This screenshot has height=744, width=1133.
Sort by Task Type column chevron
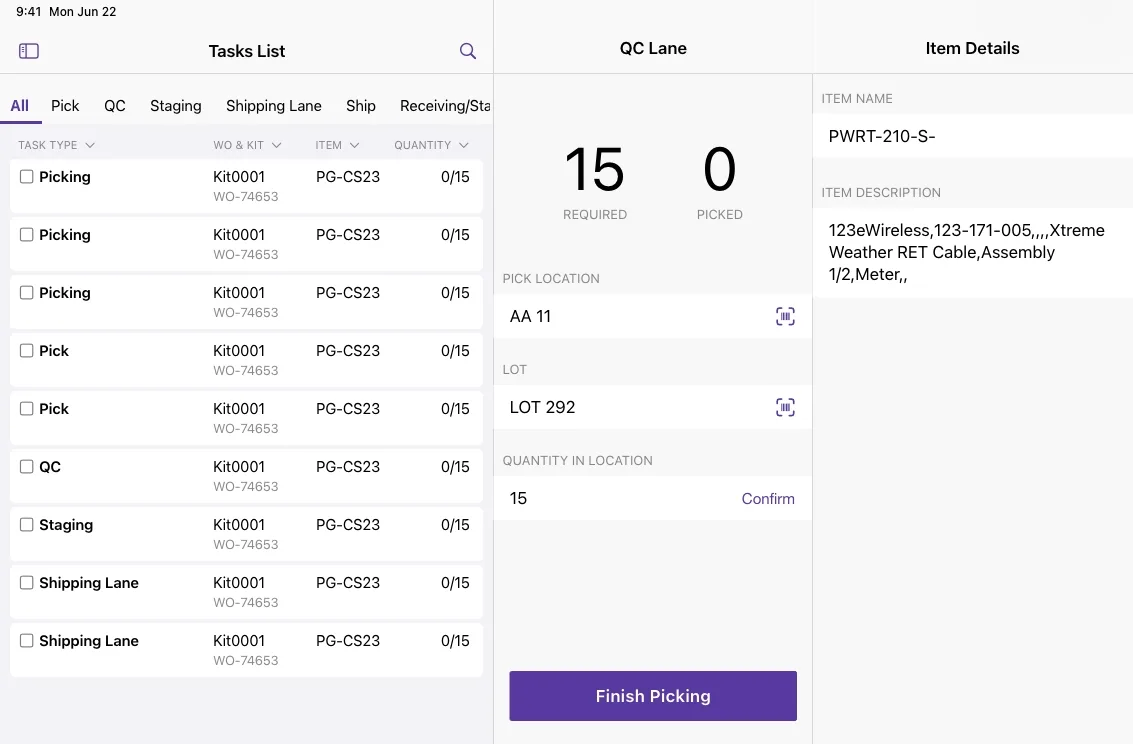coord(90,145)
